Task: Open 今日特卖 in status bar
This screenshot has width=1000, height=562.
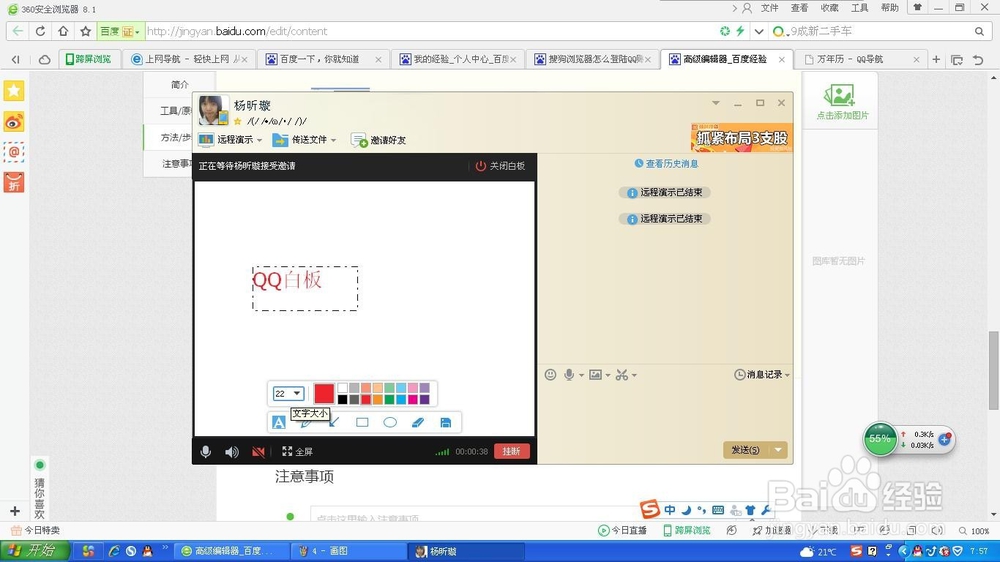Action: 36,530
